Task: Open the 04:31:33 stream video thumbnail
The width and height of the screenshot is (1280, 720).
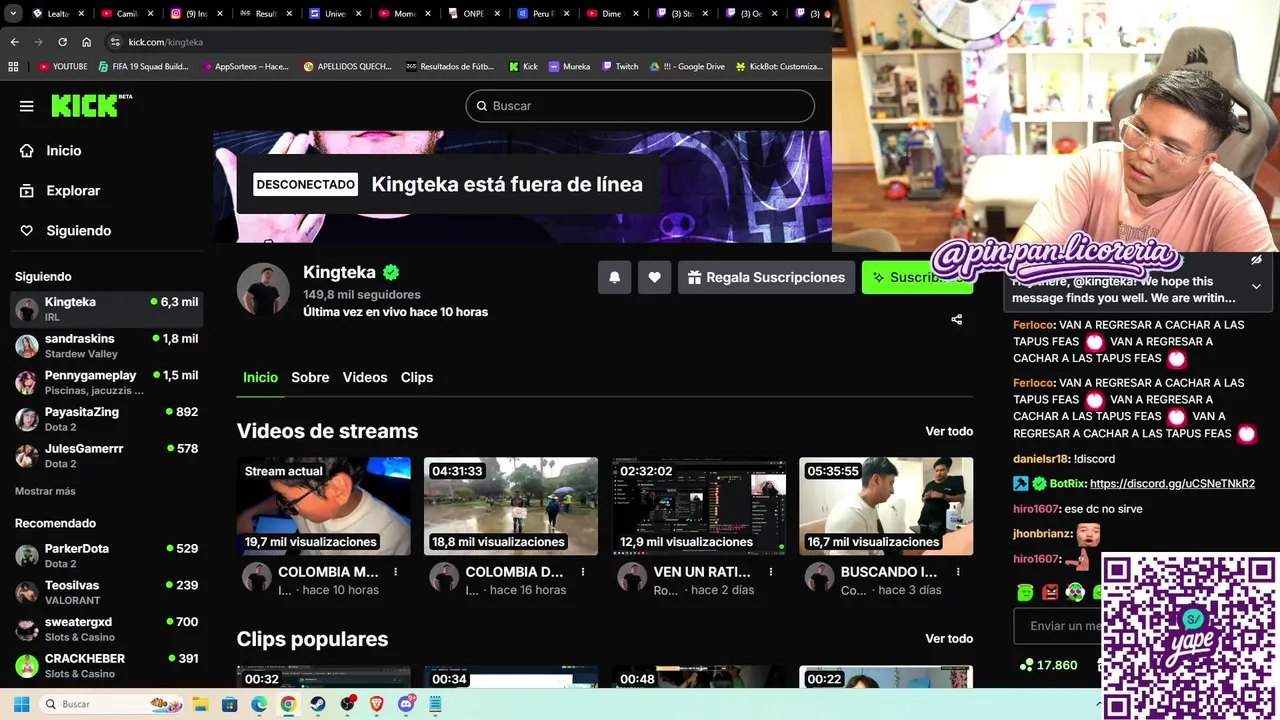Action: (x=511, y=506)
